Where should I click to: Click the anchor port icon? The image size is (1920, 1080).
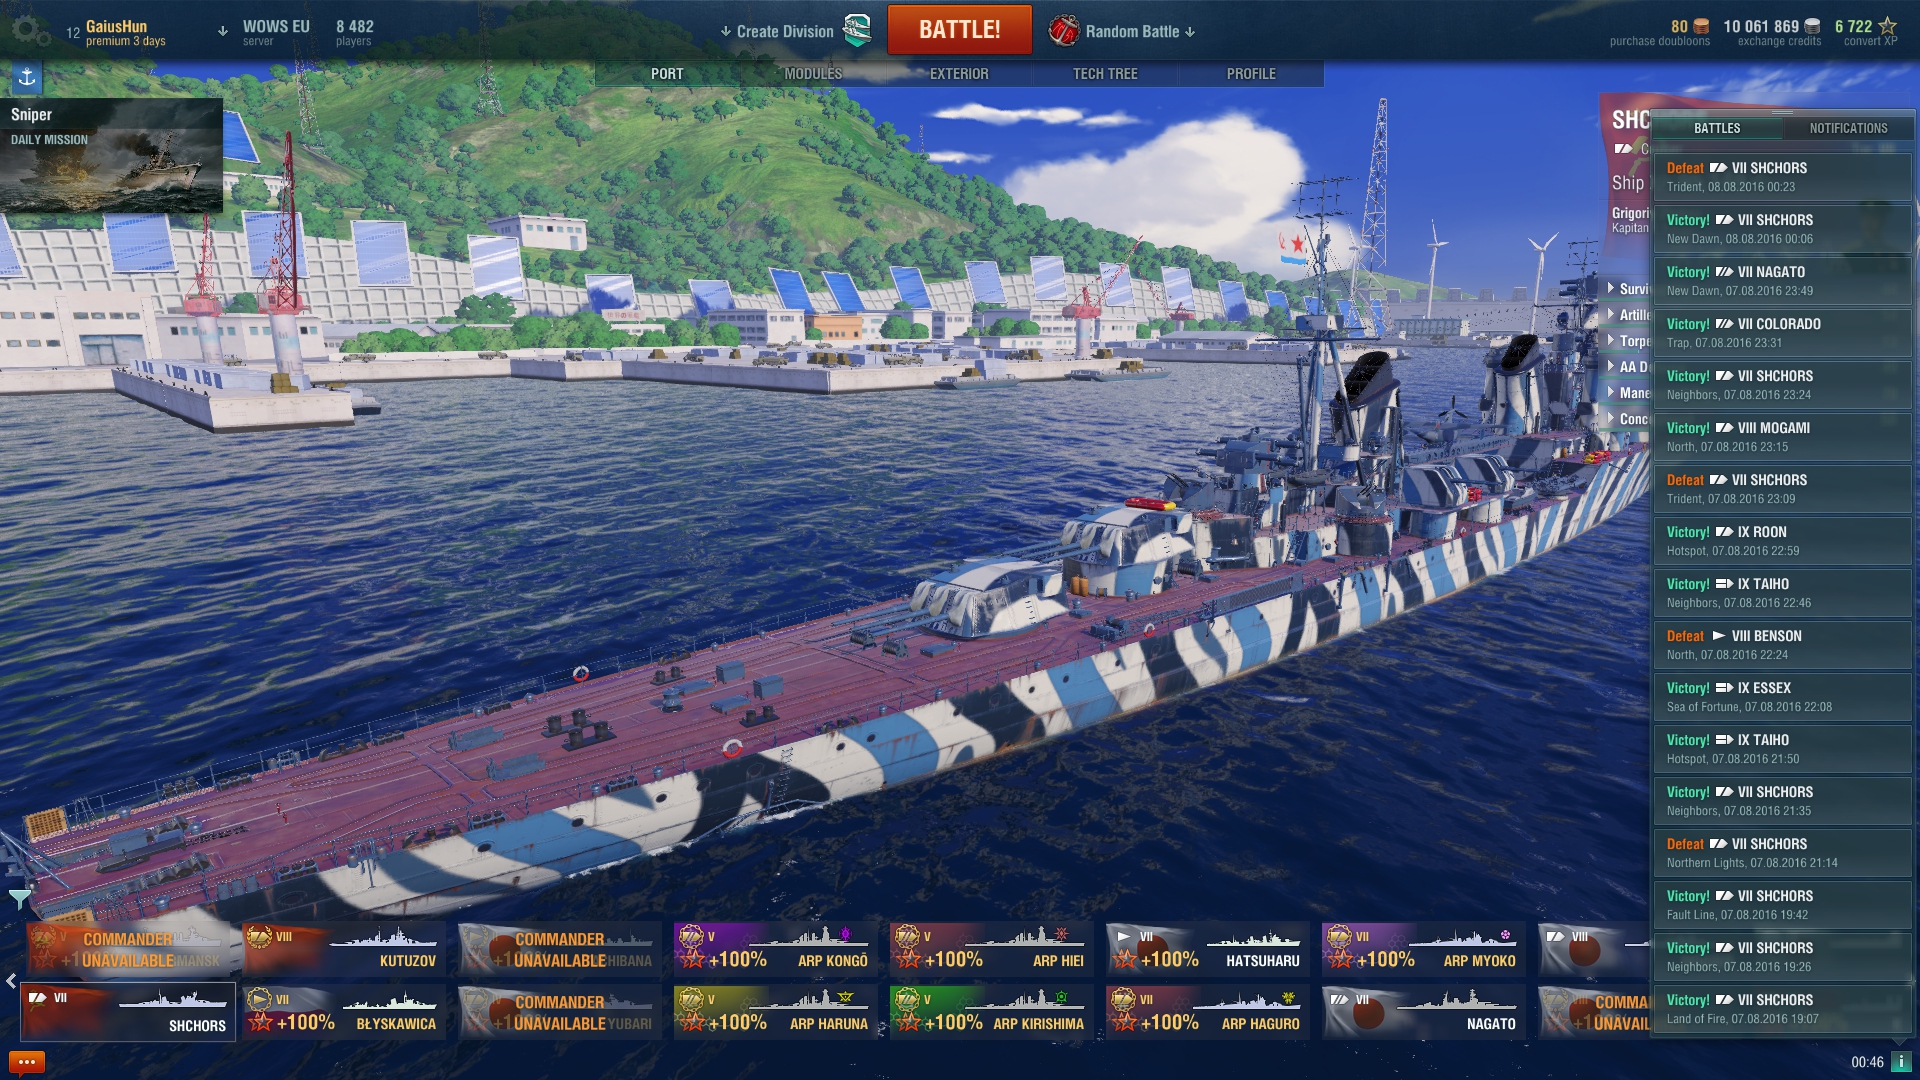pyautogui.click(x=27, y=77)
